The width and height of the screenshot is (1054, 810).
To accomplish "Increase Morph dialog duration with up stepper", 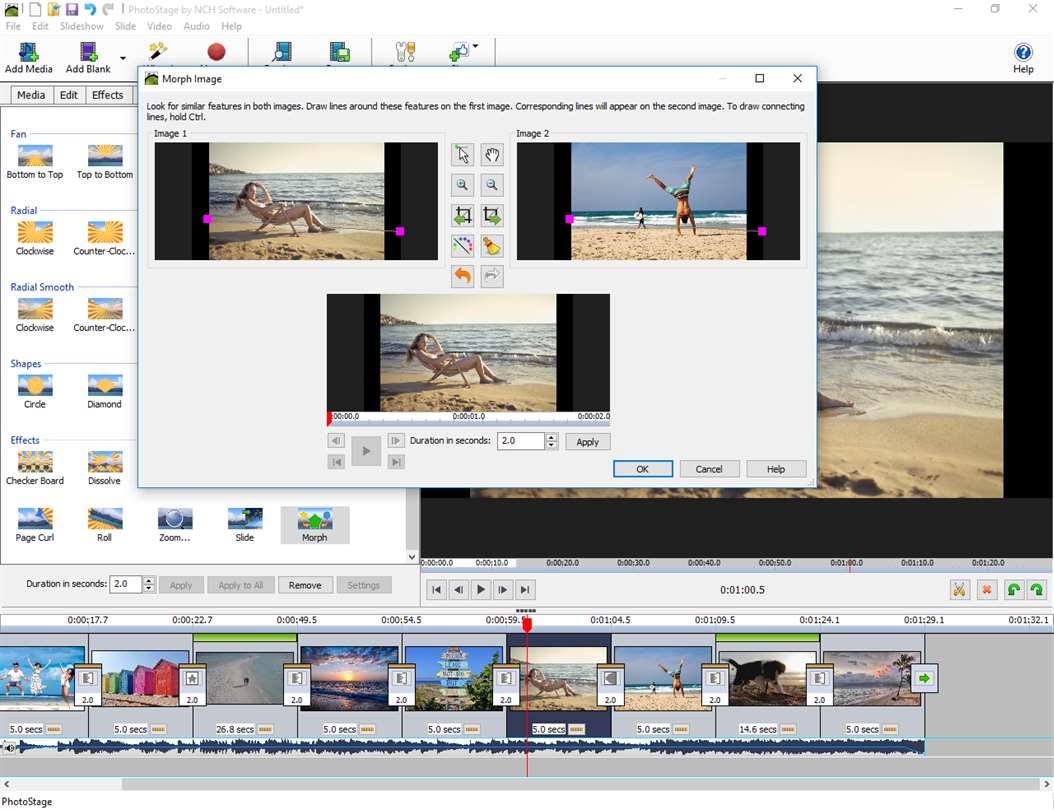I will 551,437.
